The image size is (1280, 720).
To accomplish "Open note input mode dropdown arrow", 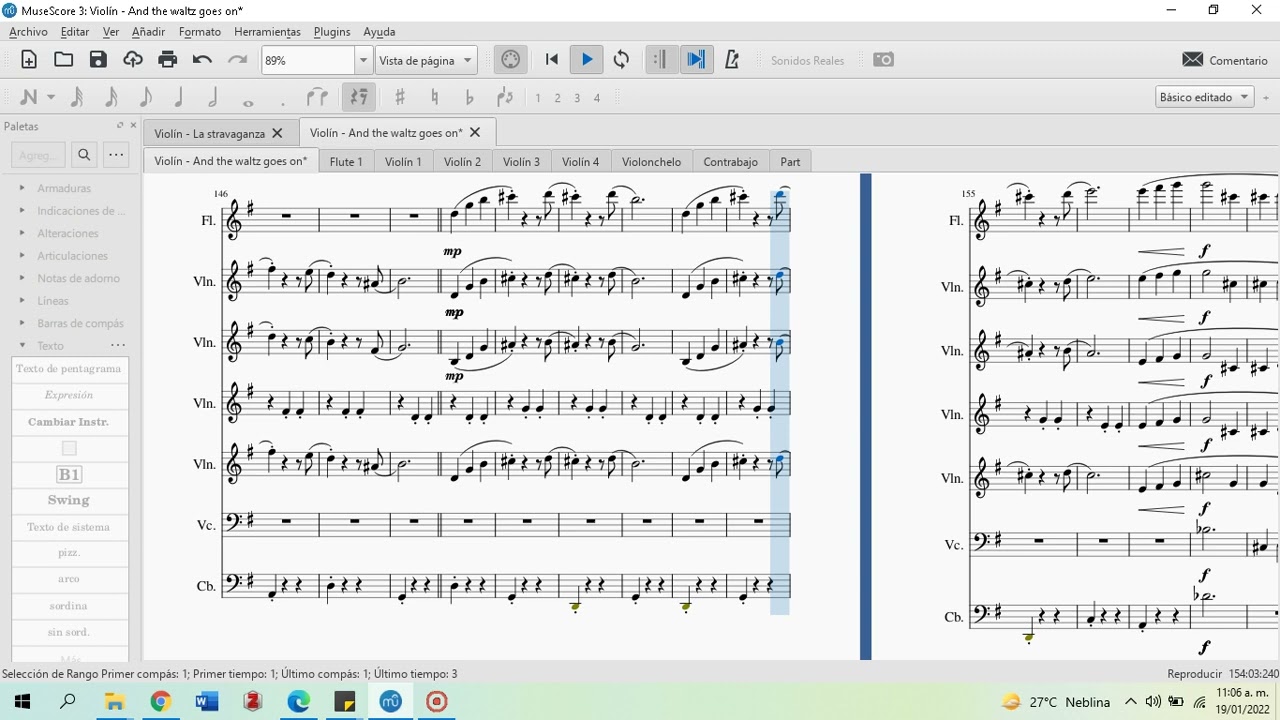I will (51, 97).
